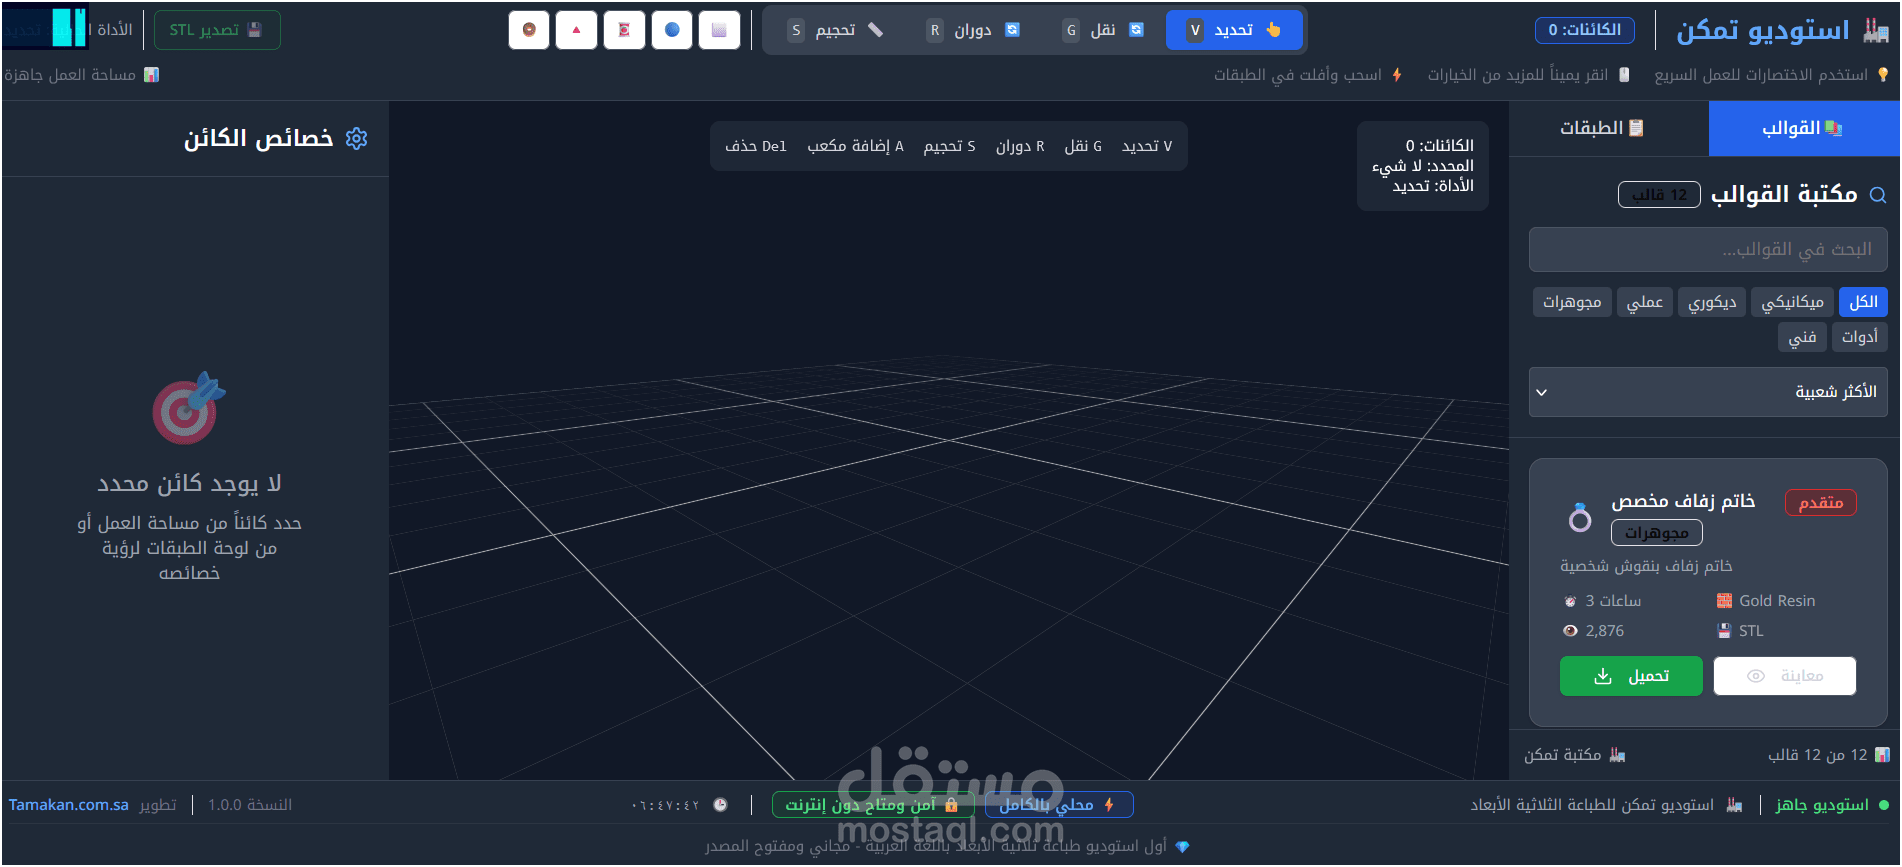Viewport: 1902px width, 867px height.
Task: Click the الكائنات: 0 counter badge
Action: pyautogui.click(x=1585, y=30)
